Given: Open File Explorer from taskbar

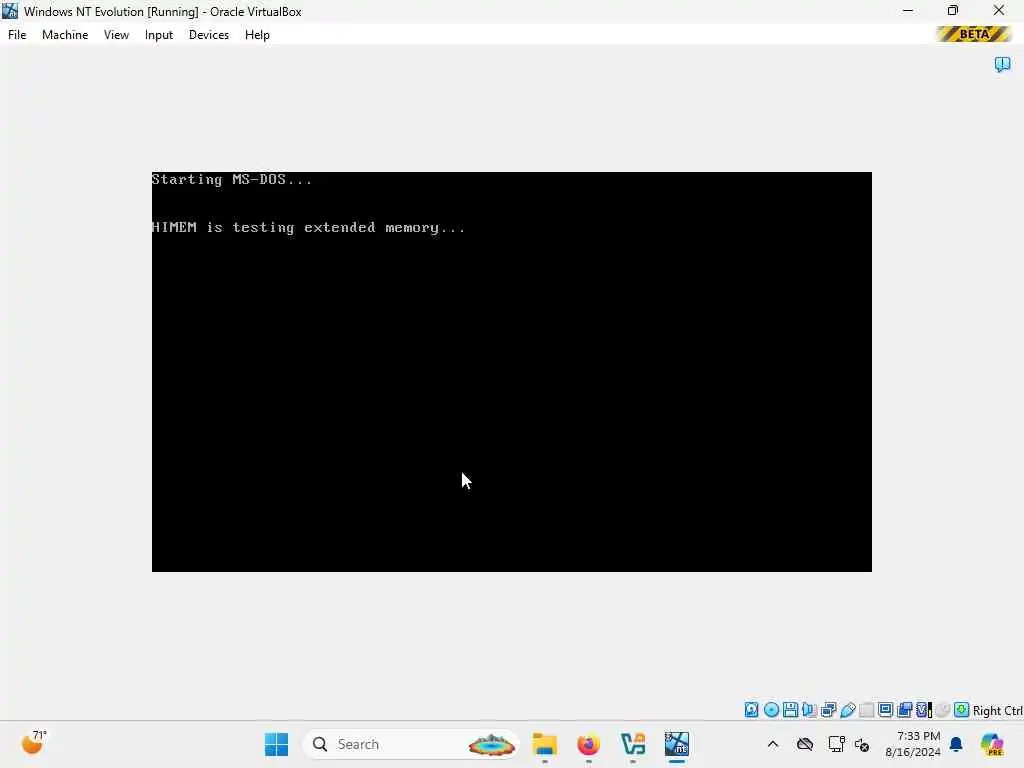Looking at the screenshot, I should tap(545, 744).
